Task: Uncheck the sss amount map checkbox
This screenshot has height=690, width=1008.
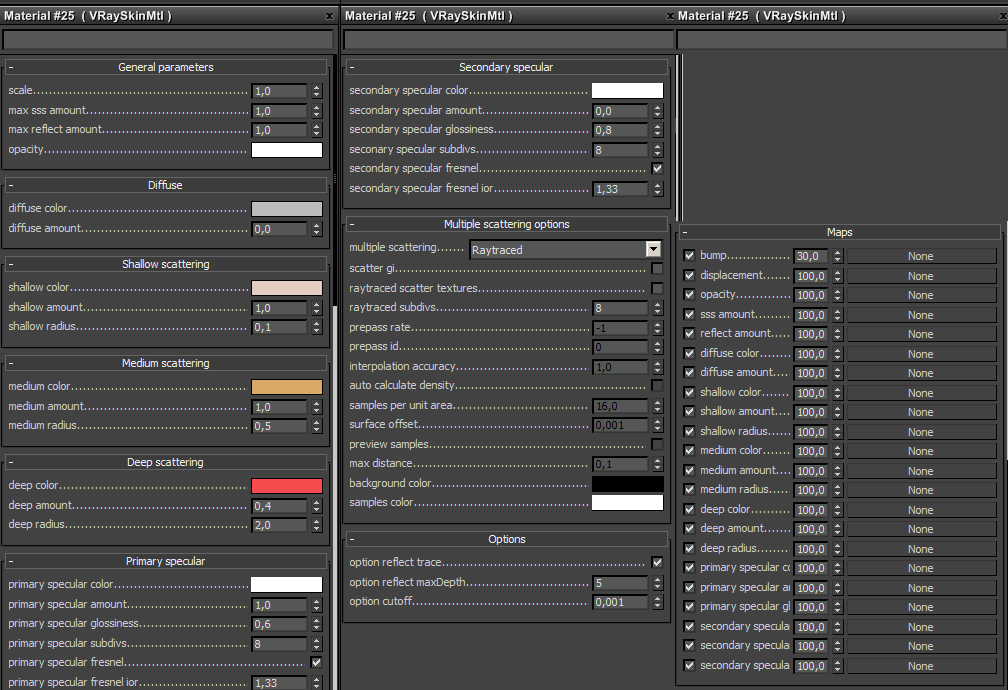Action: [689, 314]
